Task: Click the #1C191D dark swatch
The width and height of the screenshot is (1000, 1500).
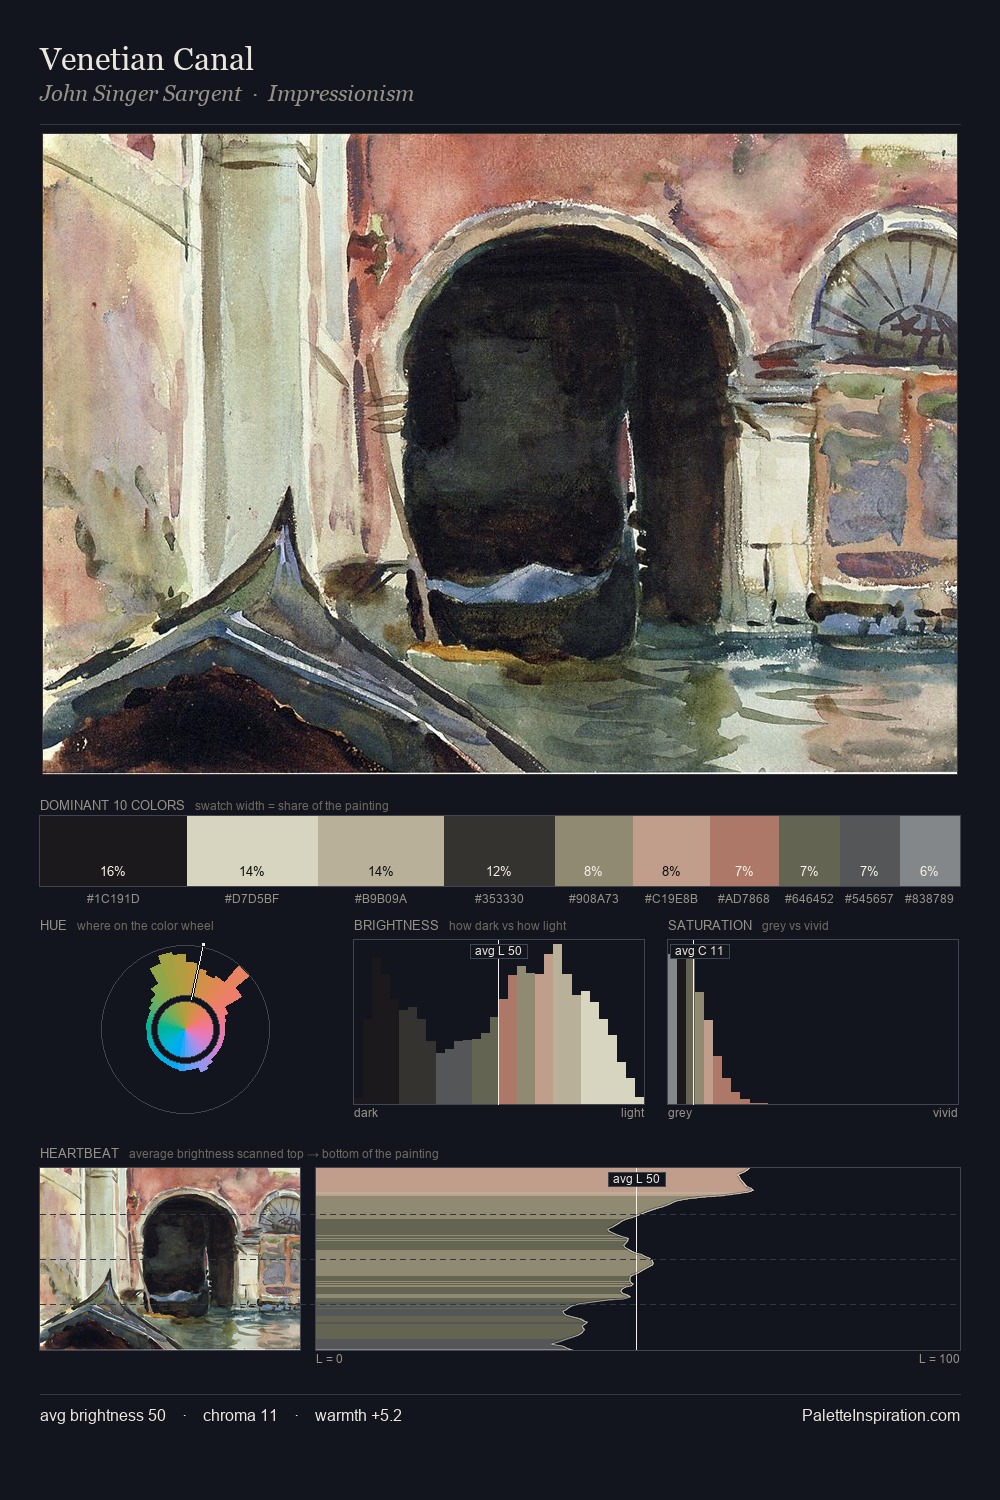Action: tap(113, 851)
